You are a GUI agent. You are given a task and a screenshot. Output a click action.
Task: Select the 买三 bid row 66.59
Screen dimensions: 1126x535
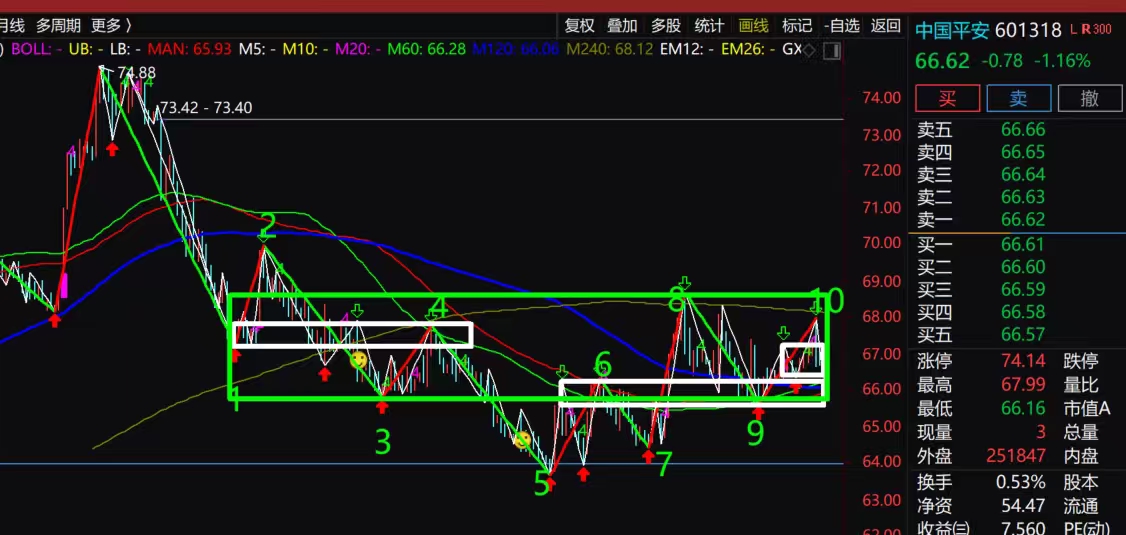(1017, 289)
